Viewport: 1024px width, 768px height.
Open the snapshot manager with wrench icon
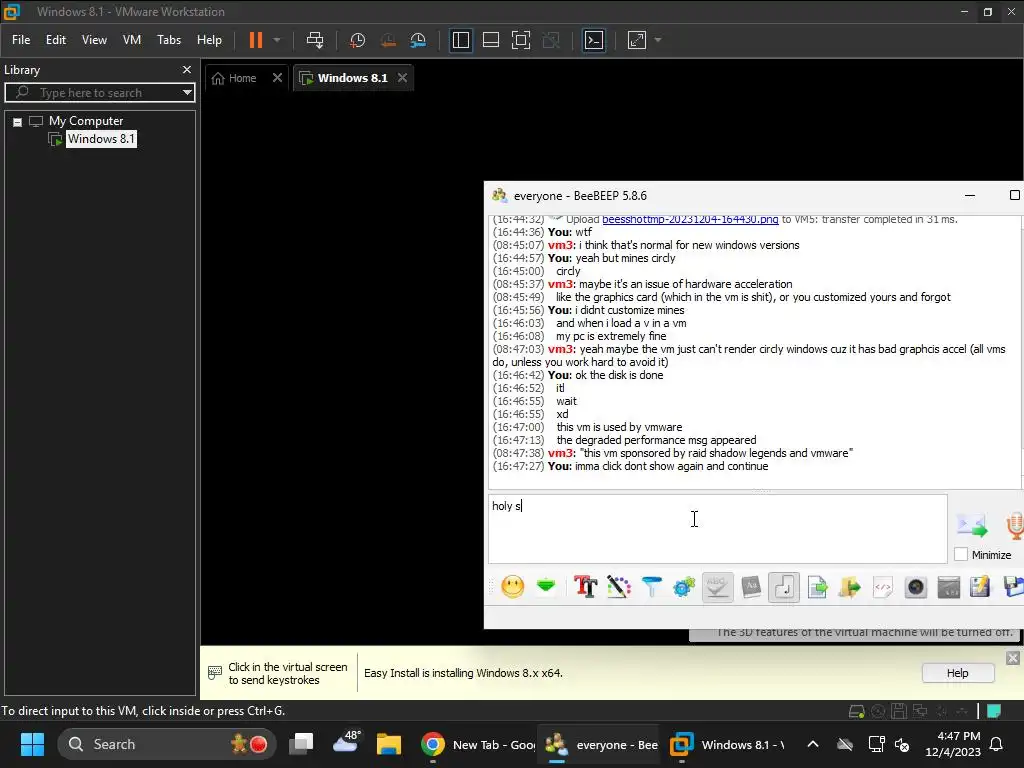418,40
